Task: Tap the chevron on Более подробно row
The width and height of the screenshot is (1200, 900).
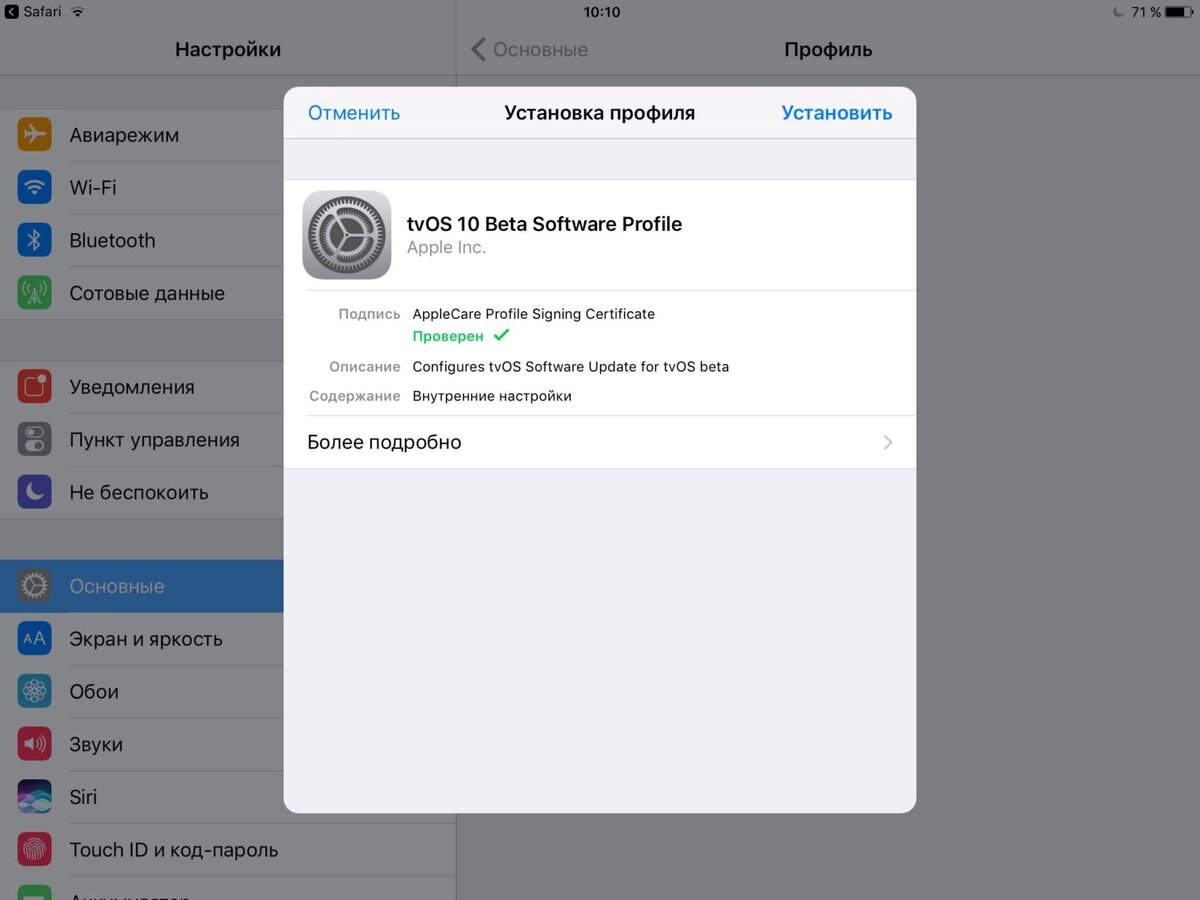Action: tap(888, 442)
